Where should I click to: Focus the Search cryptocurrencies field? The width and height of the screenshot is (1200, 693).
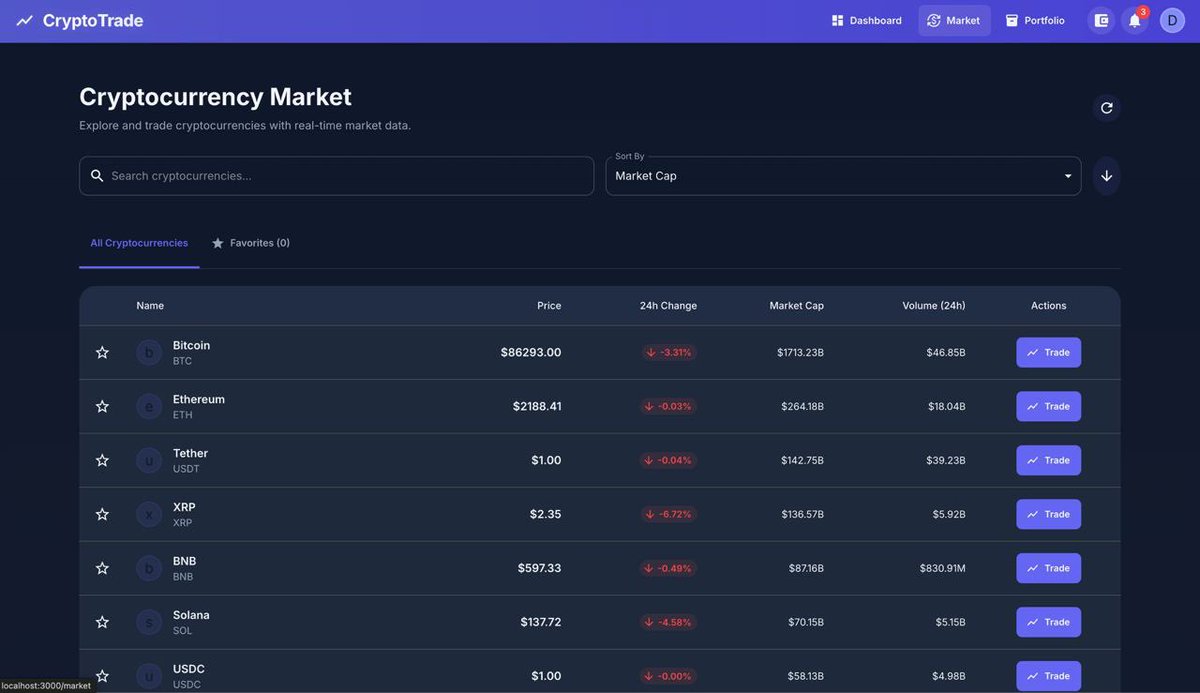point(336,176)
